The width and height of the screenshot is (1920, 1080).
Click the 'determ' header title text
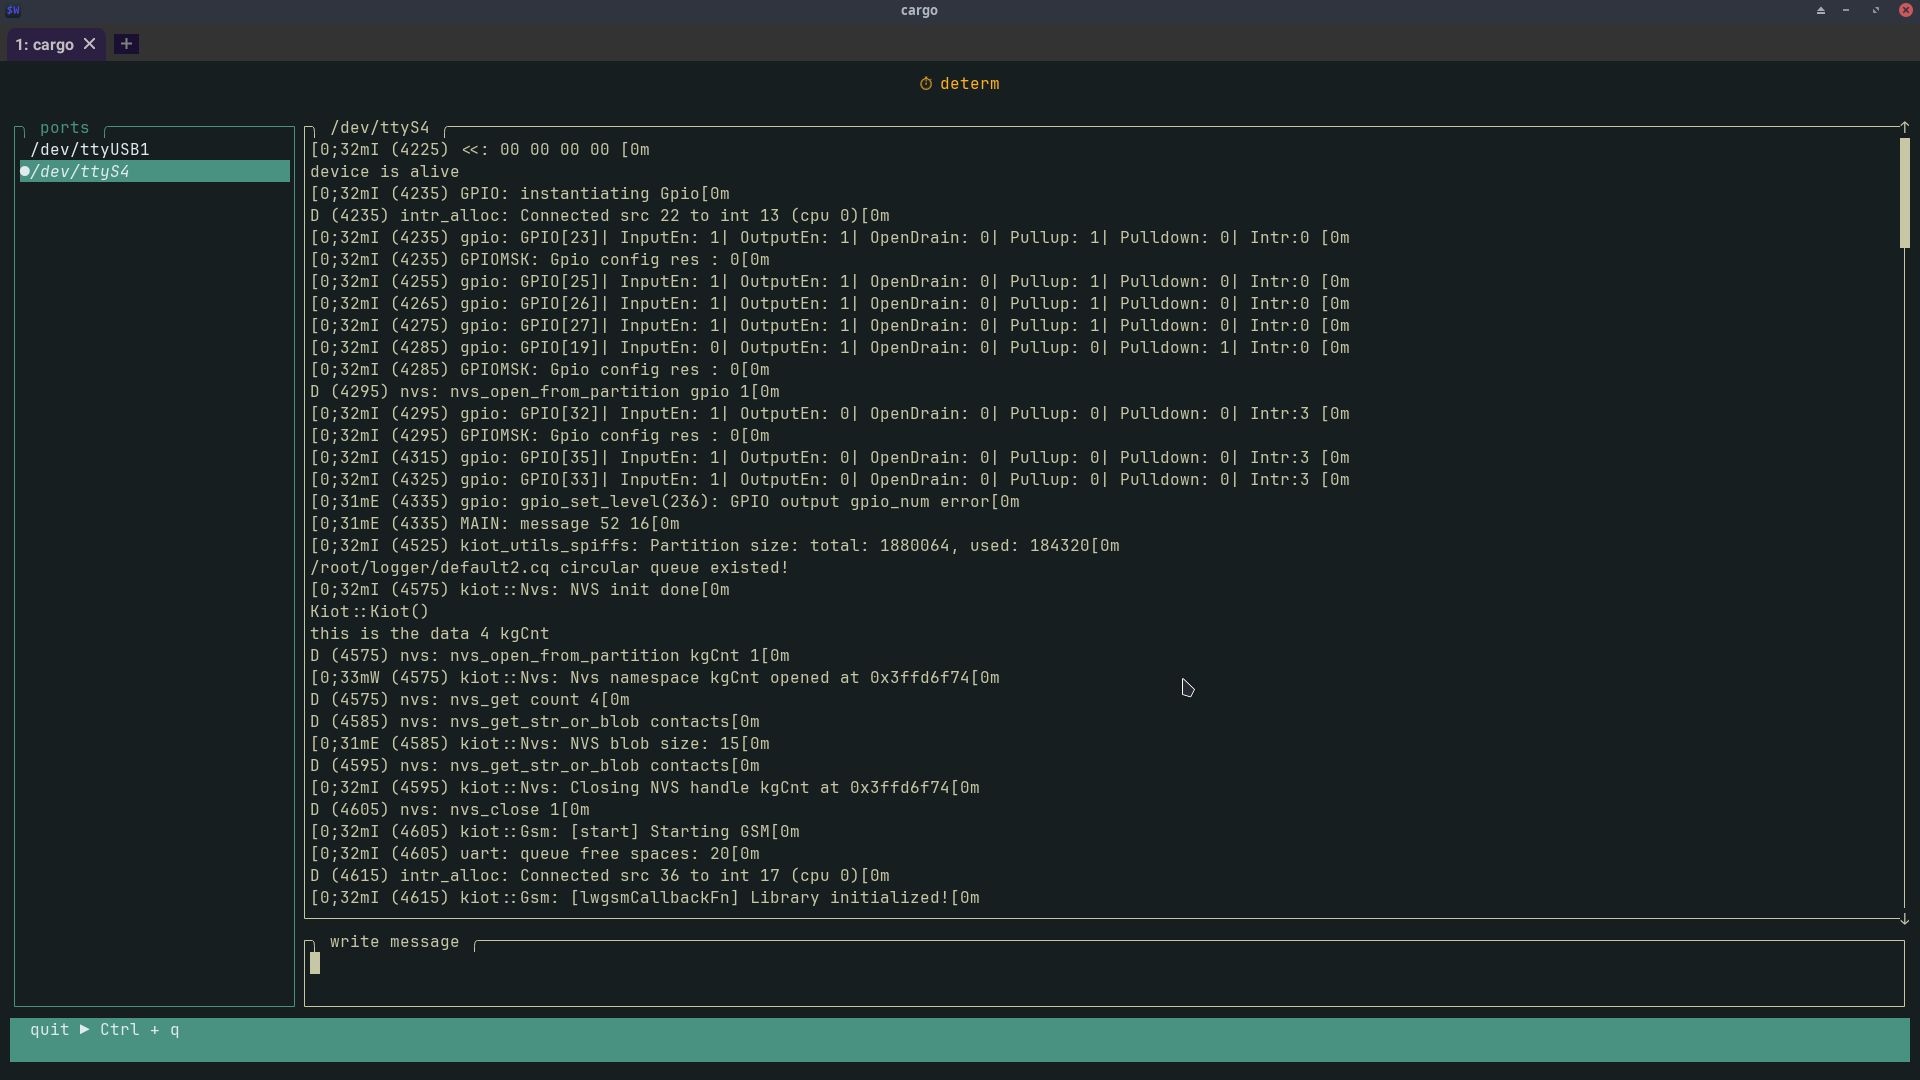tap(969, 84)
